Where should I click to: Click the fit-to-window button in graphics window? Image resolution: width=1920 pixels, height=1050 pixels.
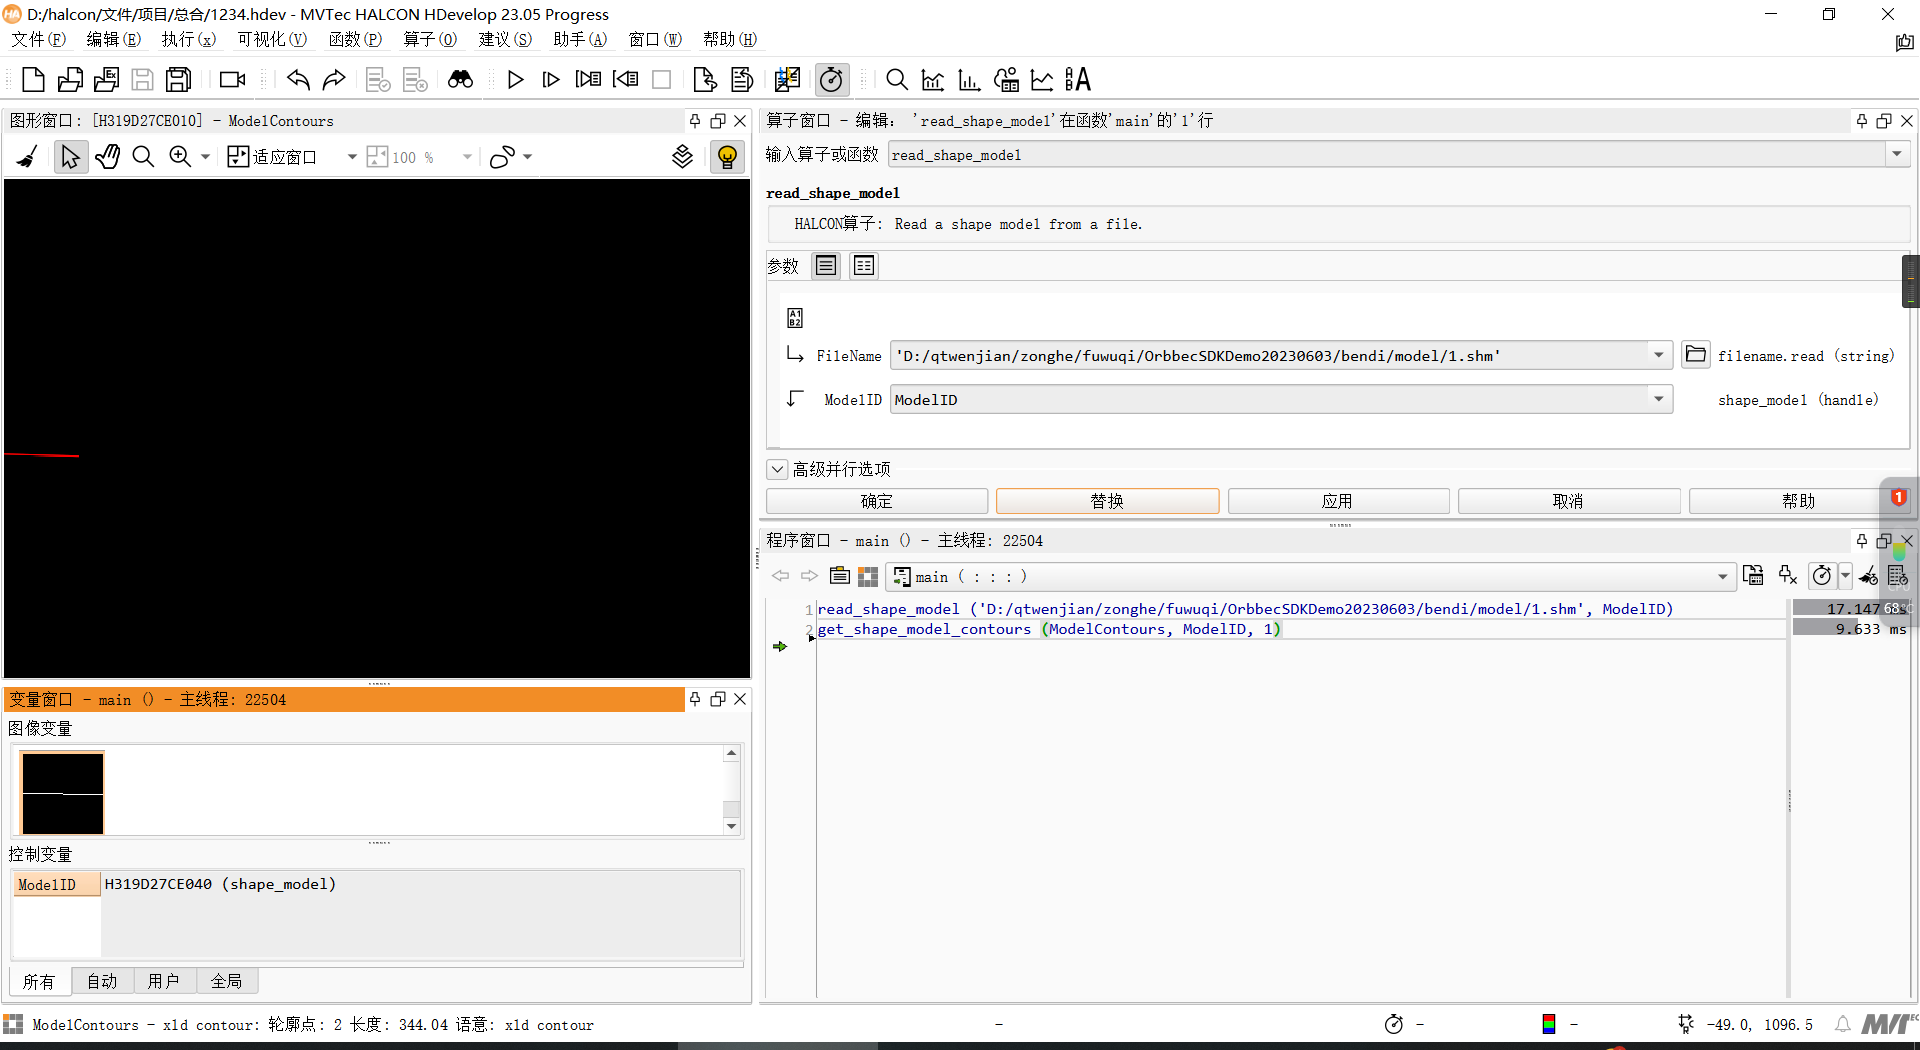click(x=272, y=157)
